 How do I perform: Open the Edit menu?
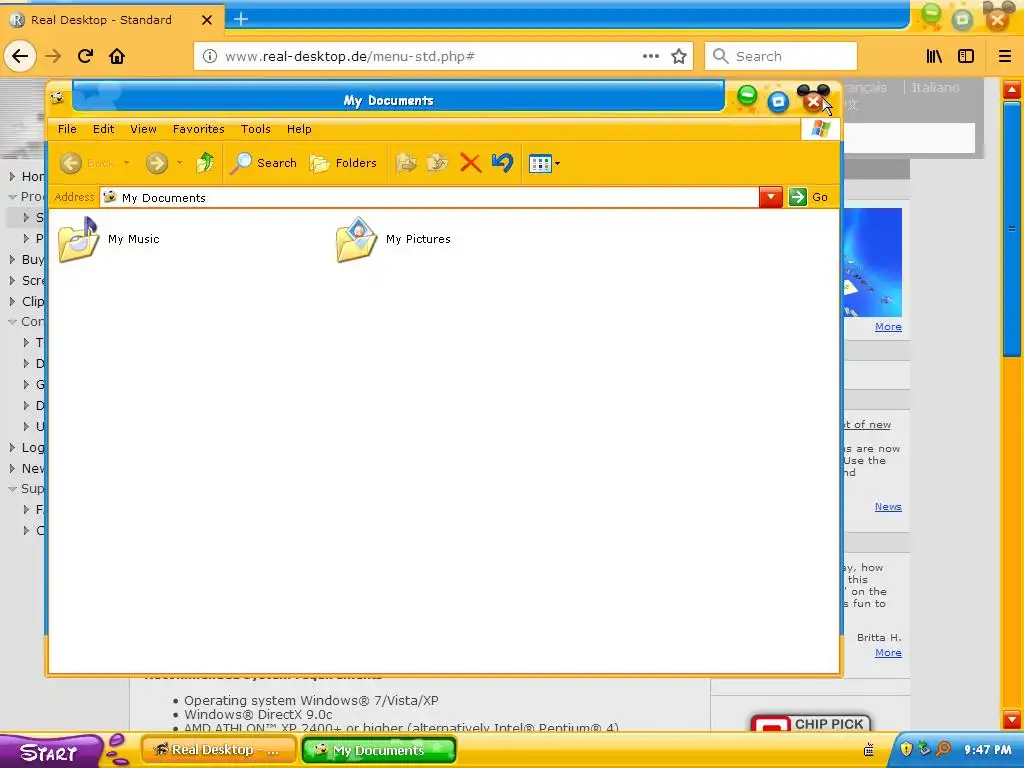pos(103,129)
